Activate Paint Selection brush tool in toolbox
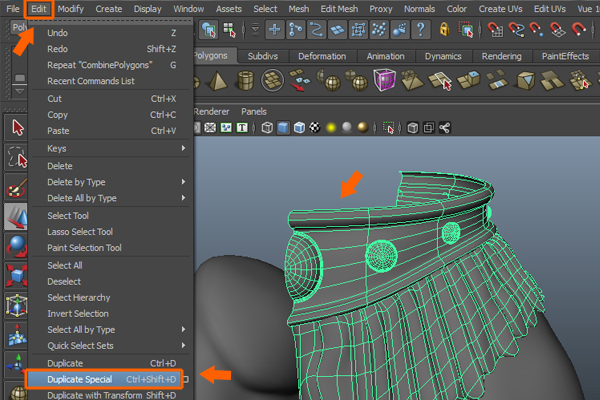600x400 pixels. coord(17,187)
